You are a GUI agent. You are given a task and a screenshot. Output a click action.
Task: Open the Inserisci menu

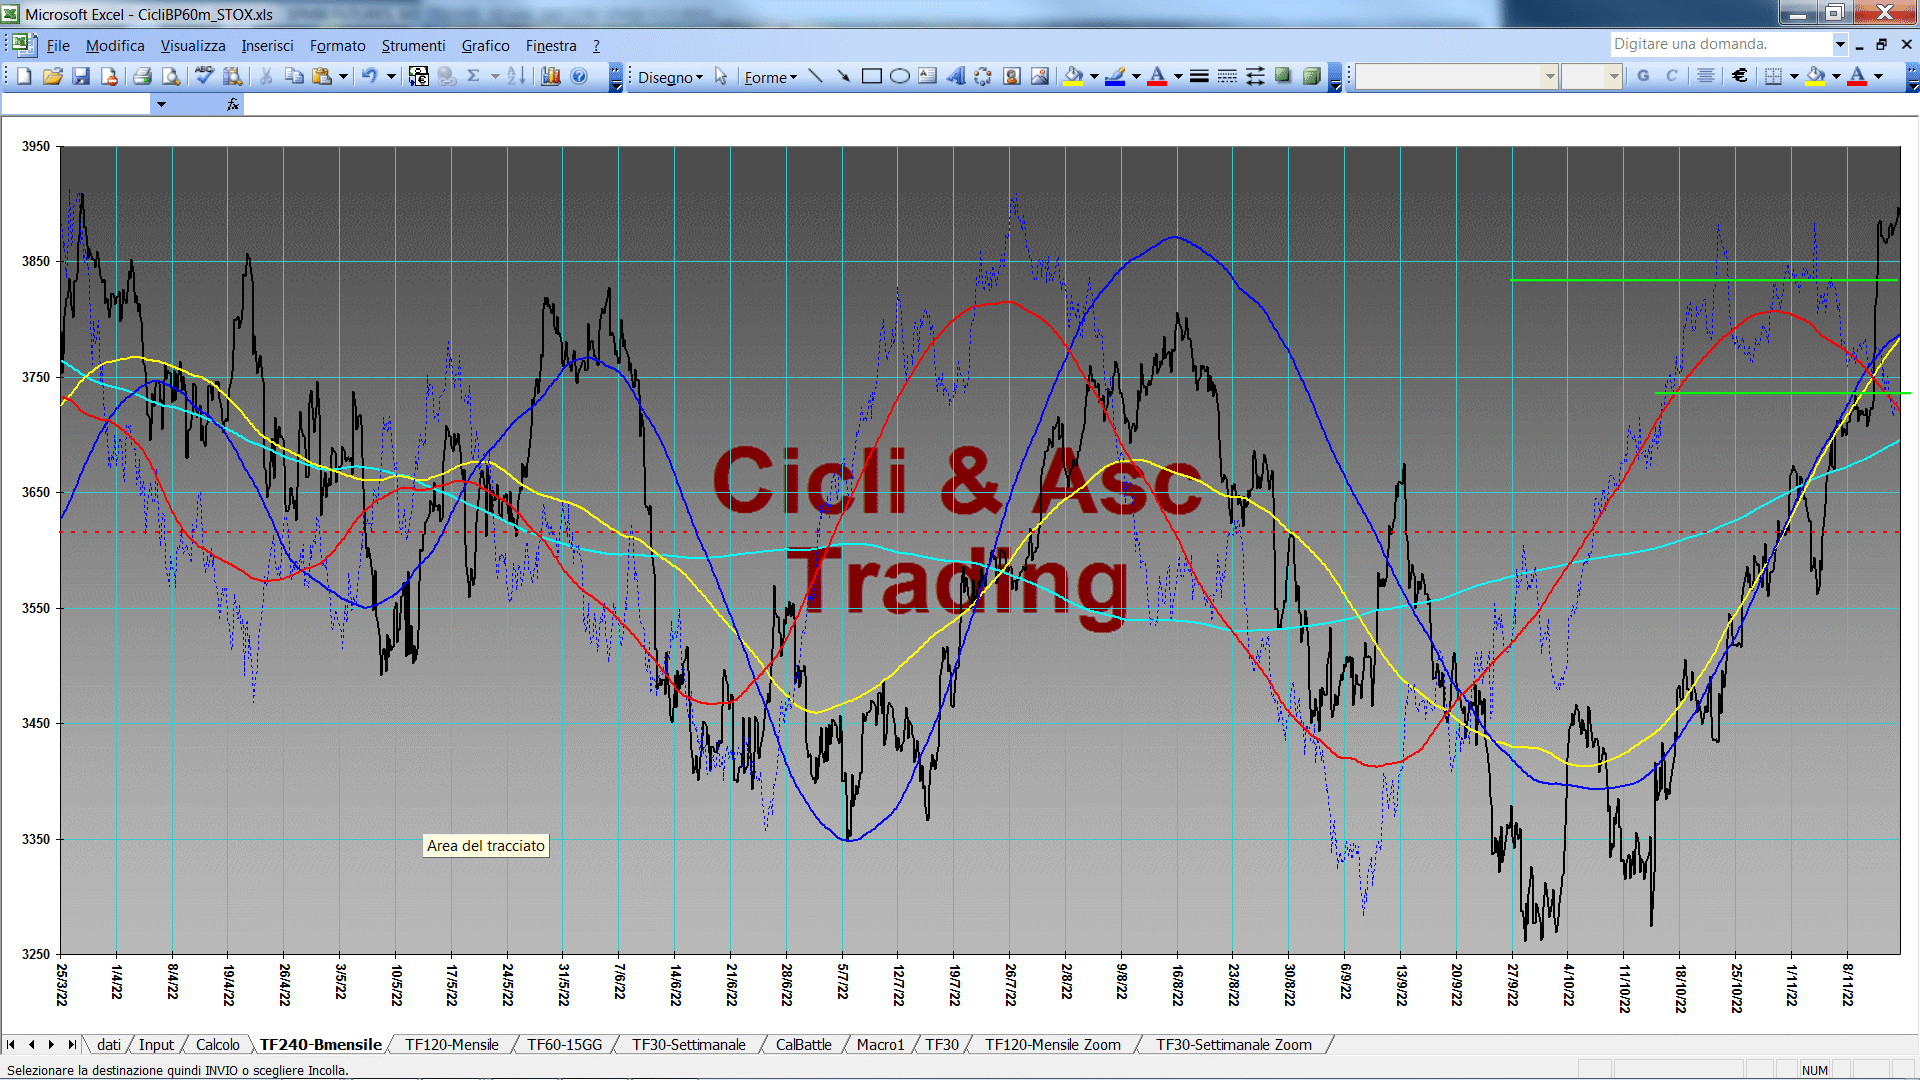tap(267, 46)
